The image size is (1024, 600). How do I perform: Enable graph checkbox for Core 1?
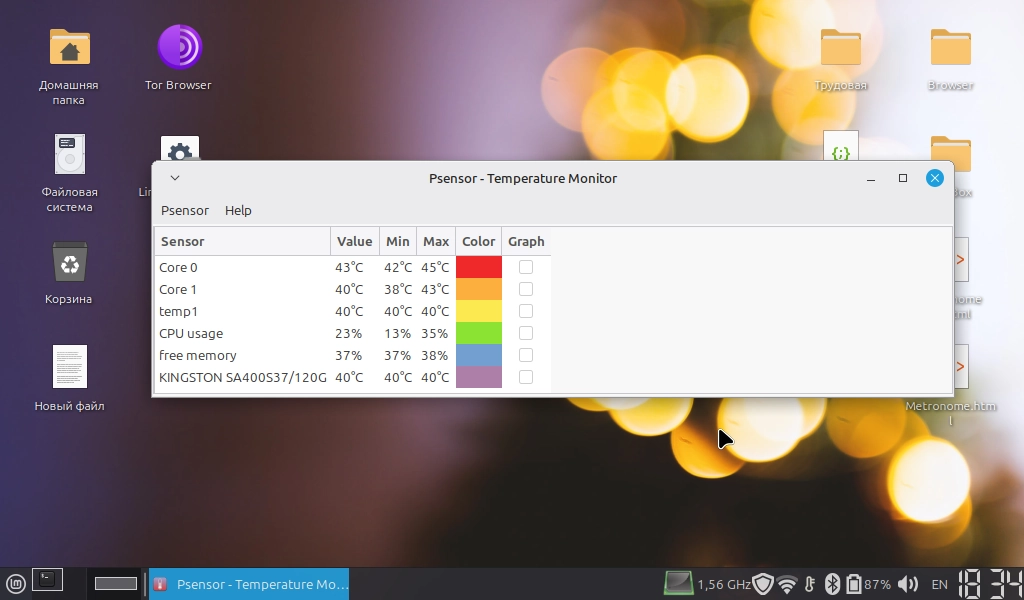coord(526,289)
